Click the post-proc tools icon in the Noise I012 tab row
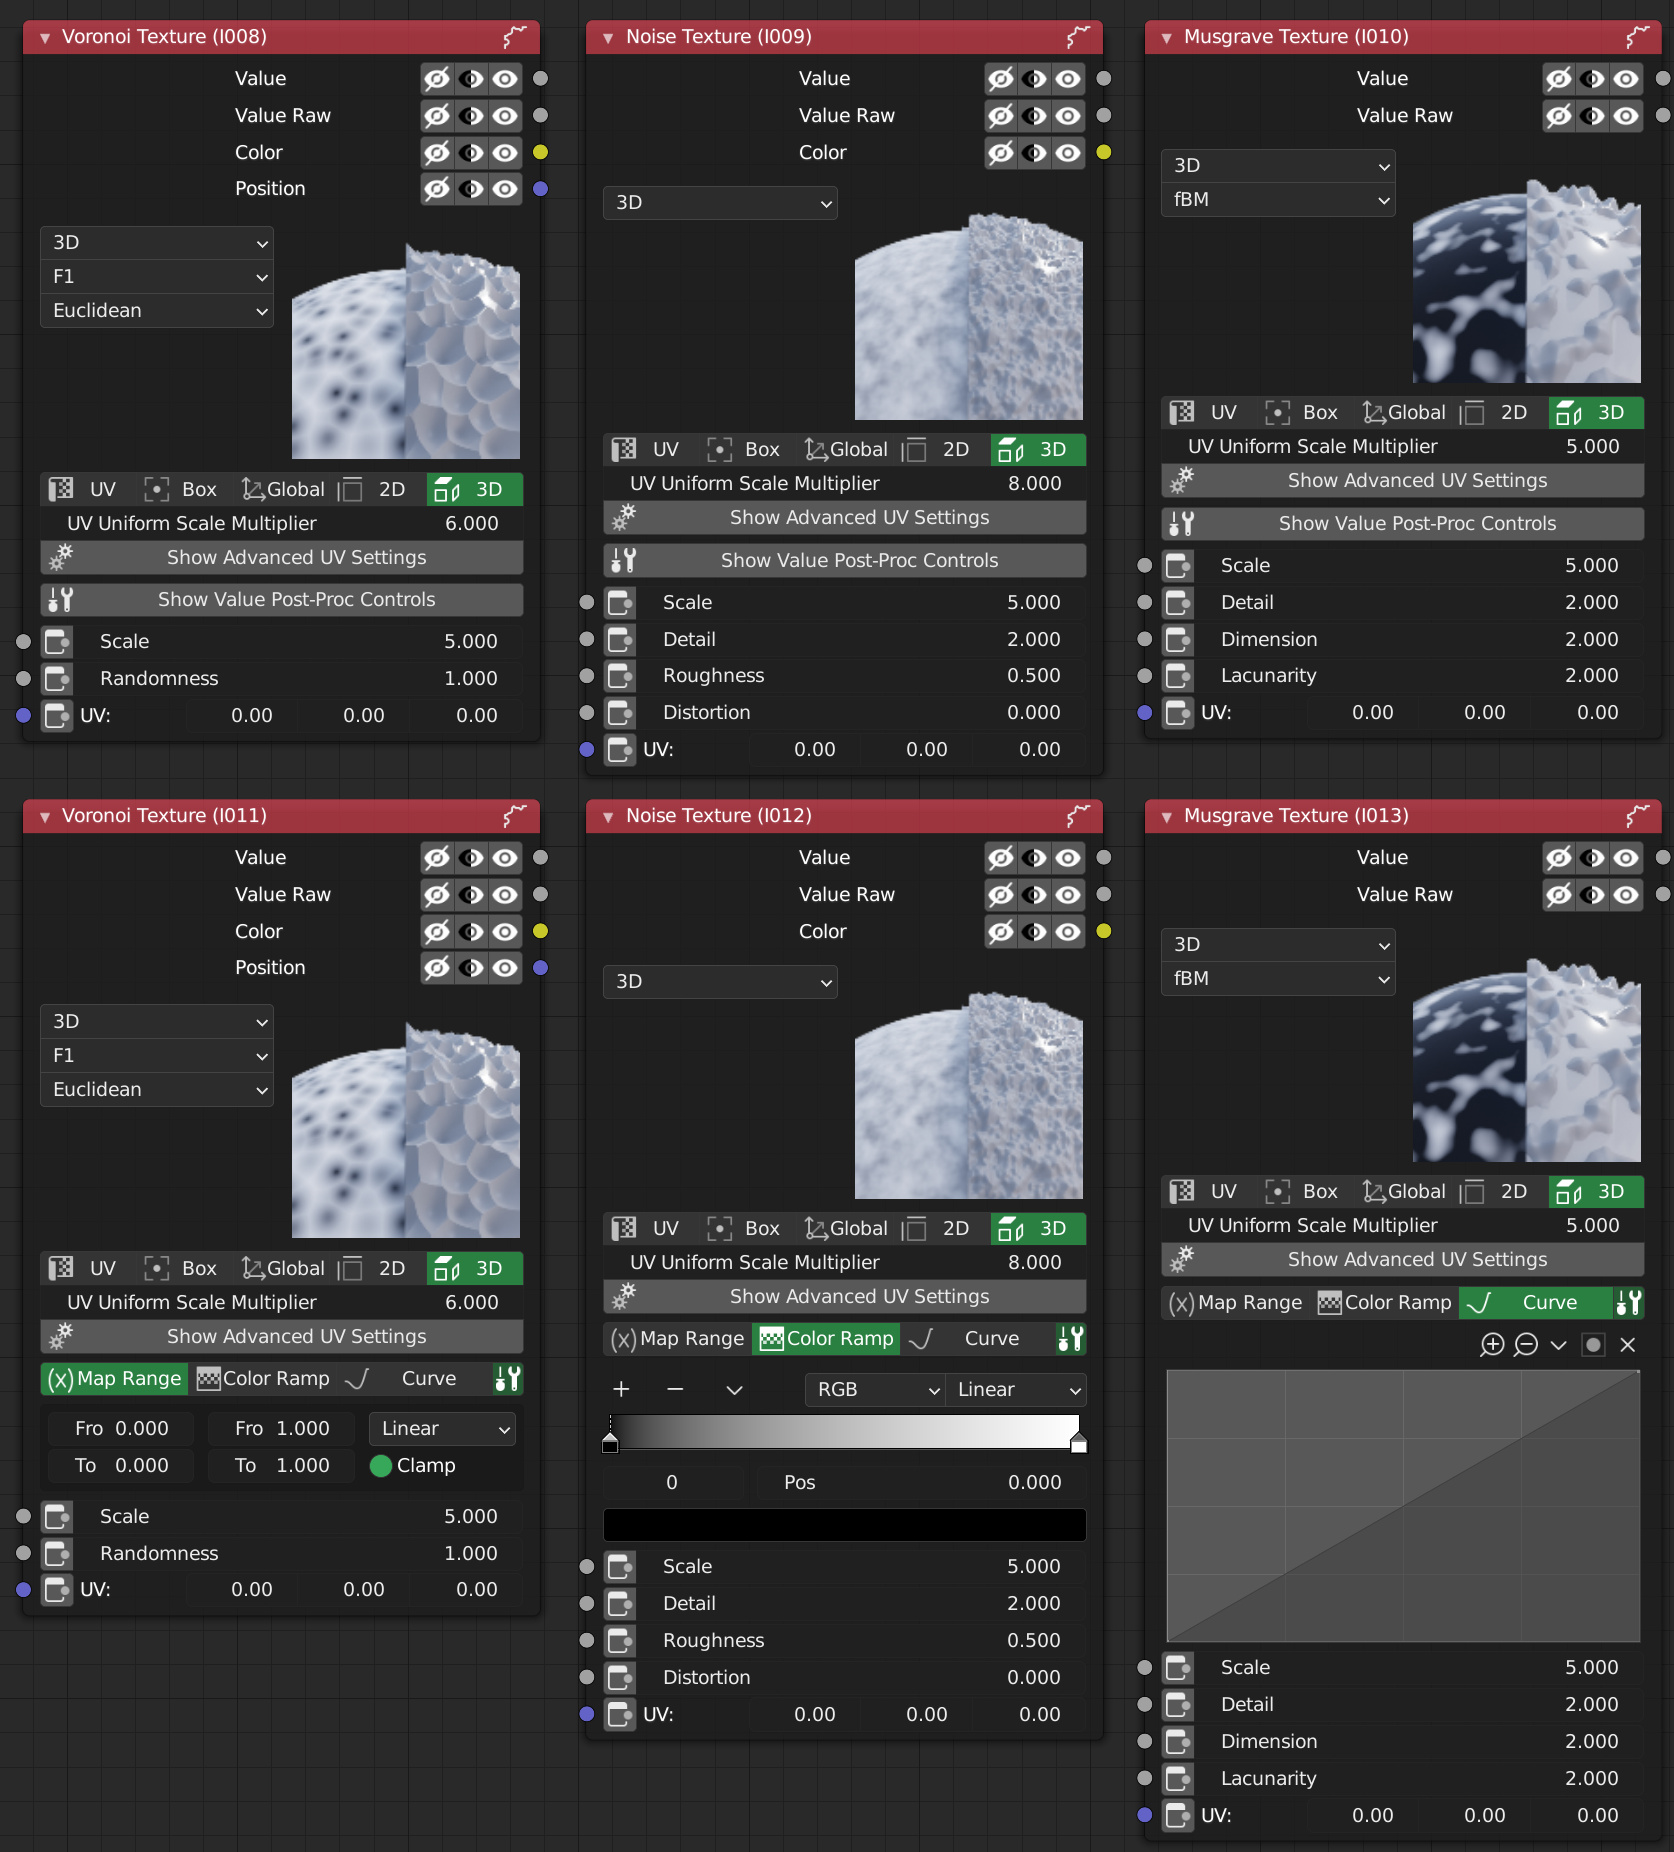The width and height of the screenshot is (1674, 1852). coord(1071,1339)
